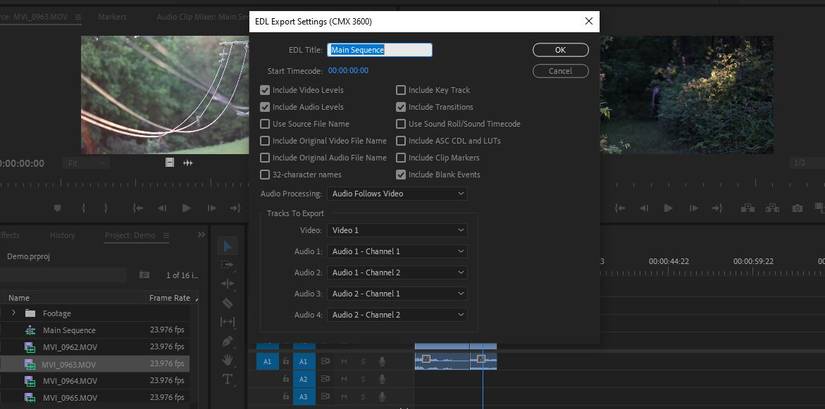Screen dimensions: 825x409
Task: Mark Out point in Source monitor
Action: coord(106,208)
